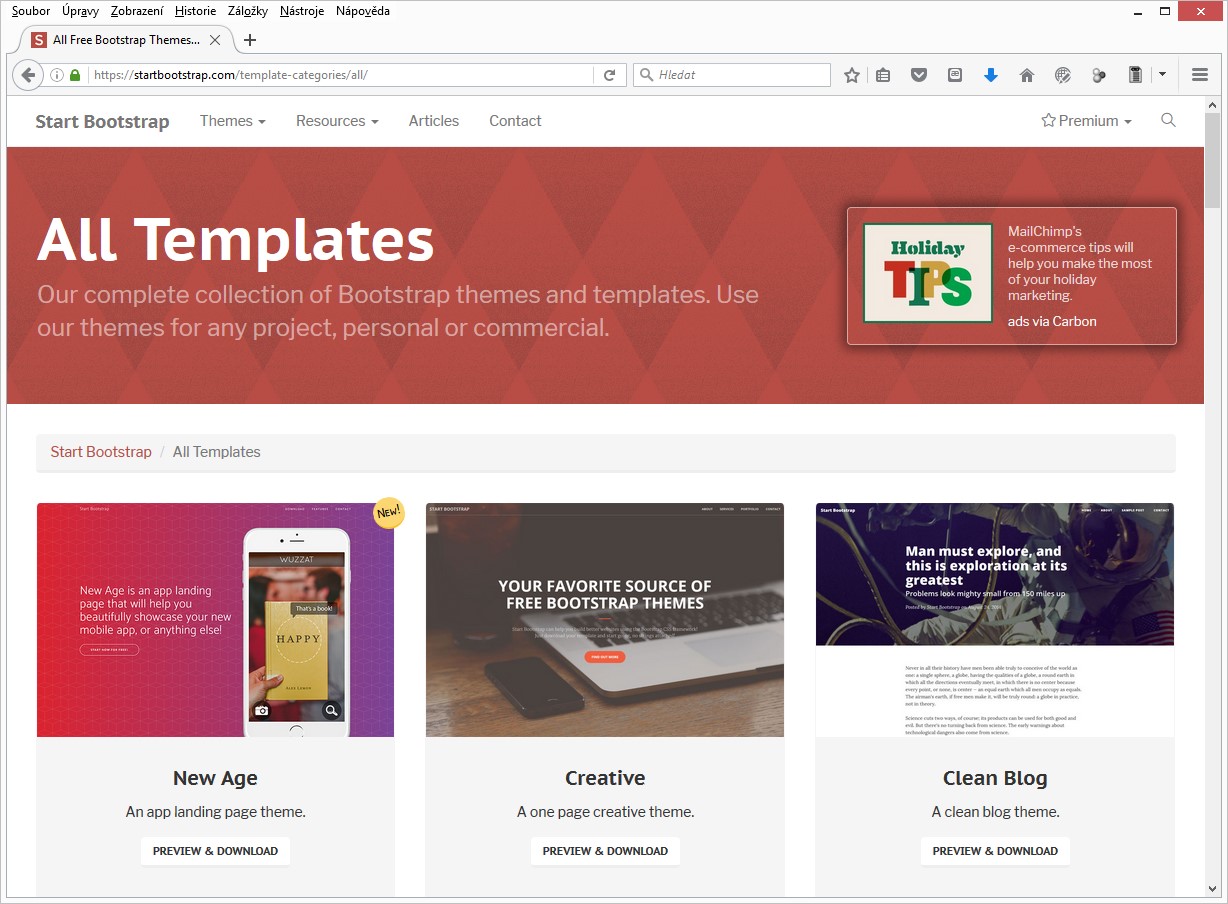This screenshot has height=904, width=1228.
Task: Open the Nápověda menu
Action: pyautogui.click(x=363, y=11)
